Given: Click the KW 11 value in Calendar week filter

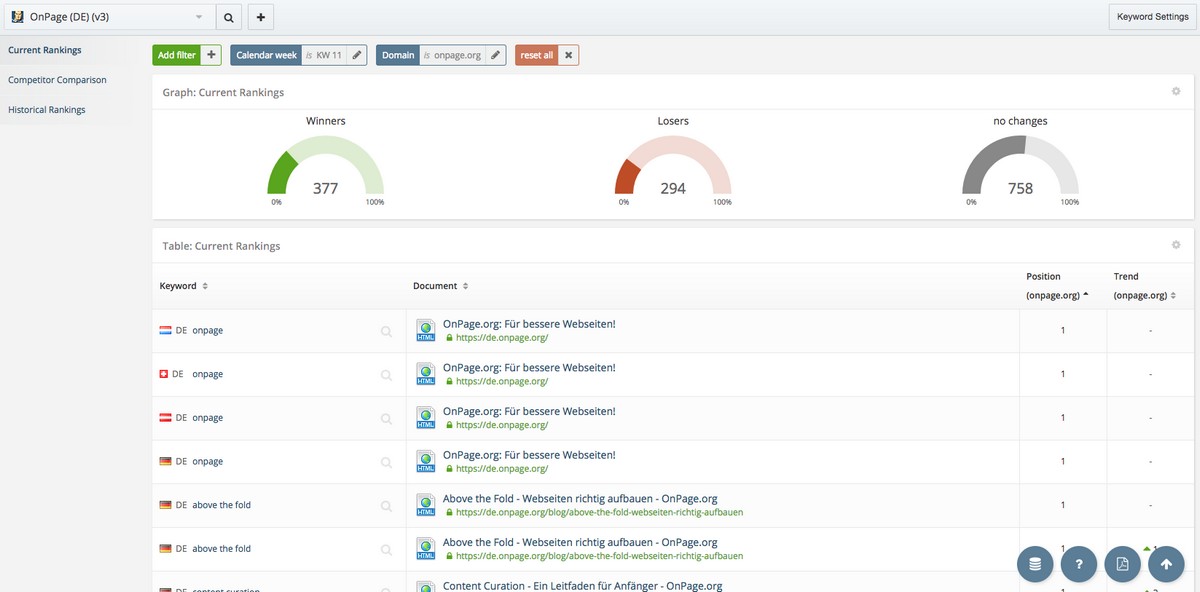Looking at the screenshot, I should click(x=330, y=55).
